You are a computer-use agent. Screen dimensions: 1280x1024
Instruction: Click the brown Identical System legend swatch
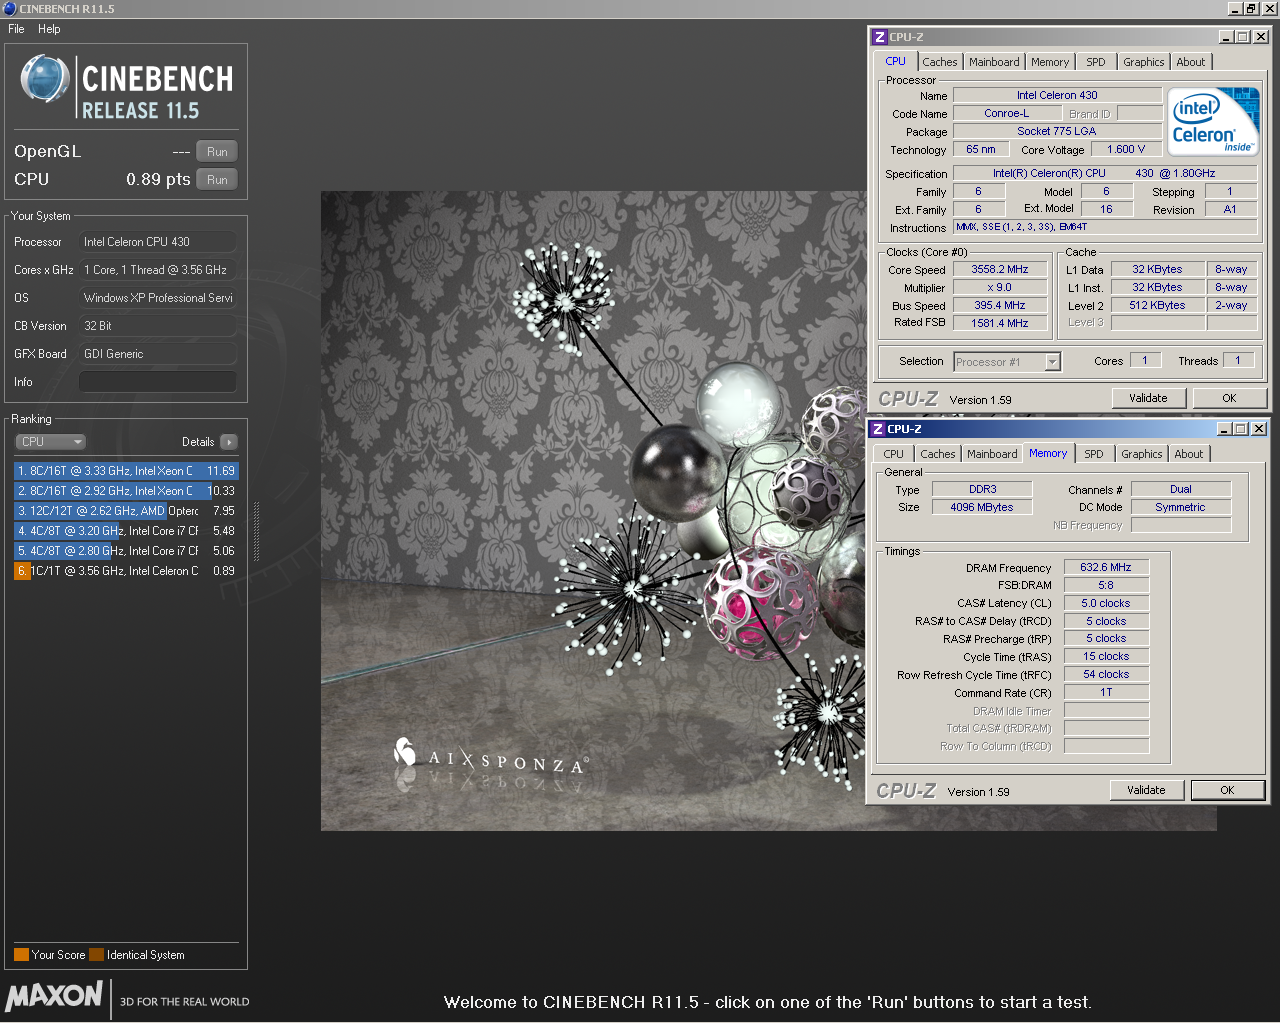(96, 955)
